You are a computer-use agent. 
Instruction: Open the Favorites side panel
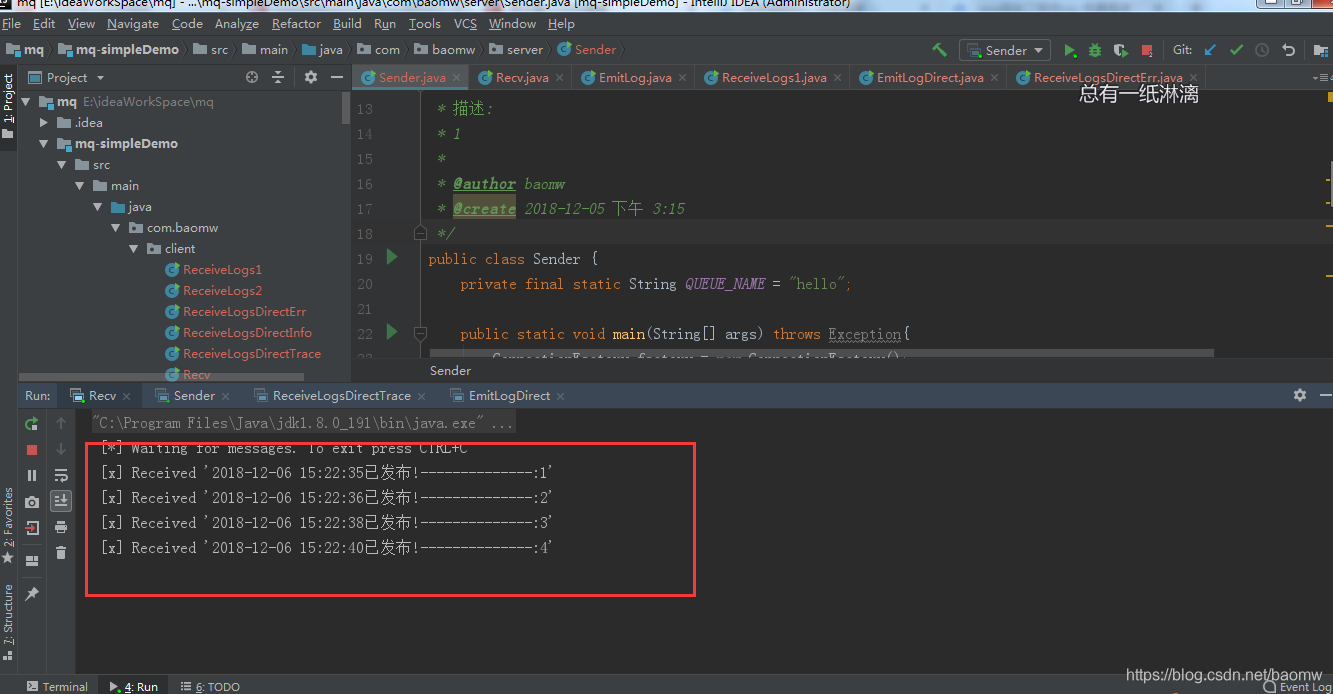click(8, 525)
